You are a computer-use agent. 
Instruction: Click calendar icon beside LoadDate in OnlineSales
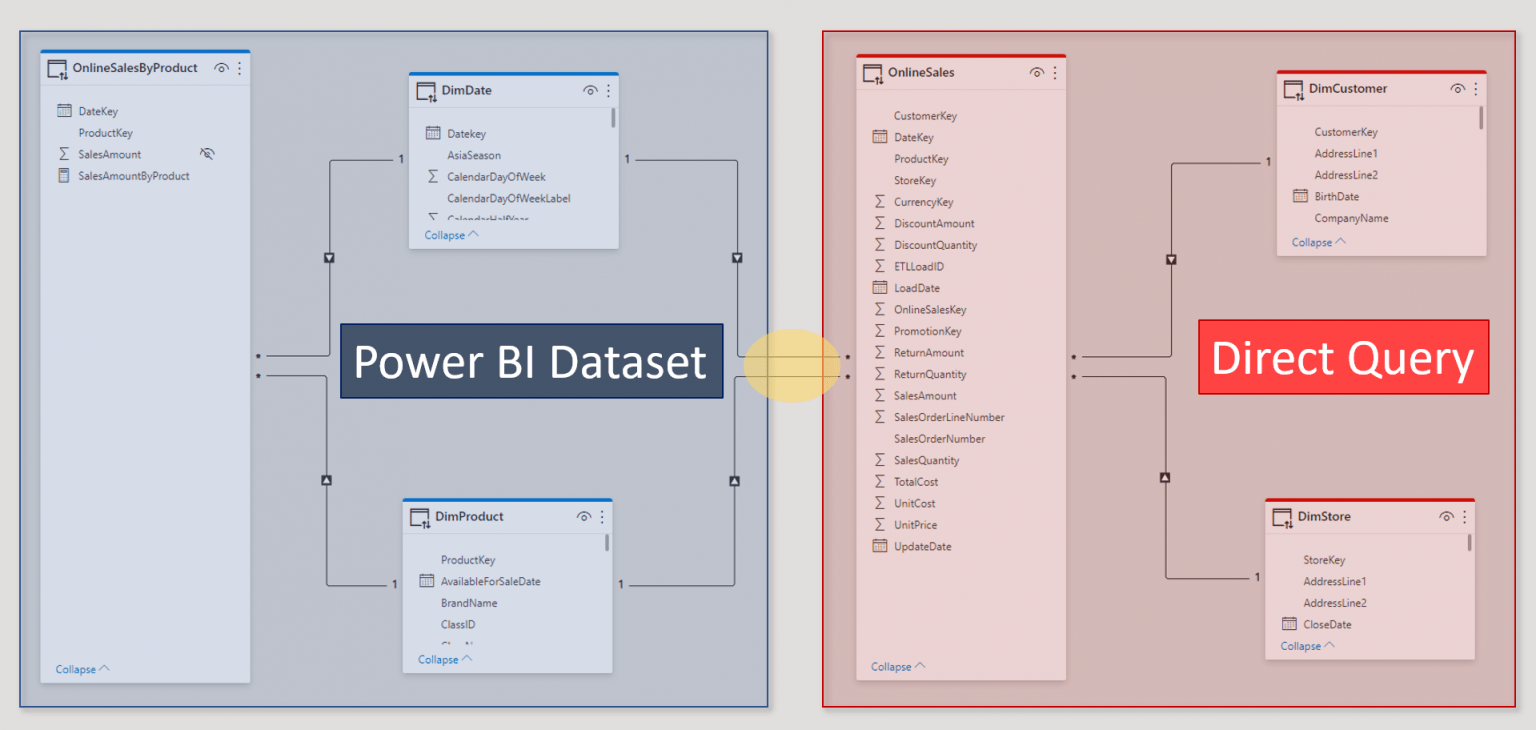[x=880, y=288]
